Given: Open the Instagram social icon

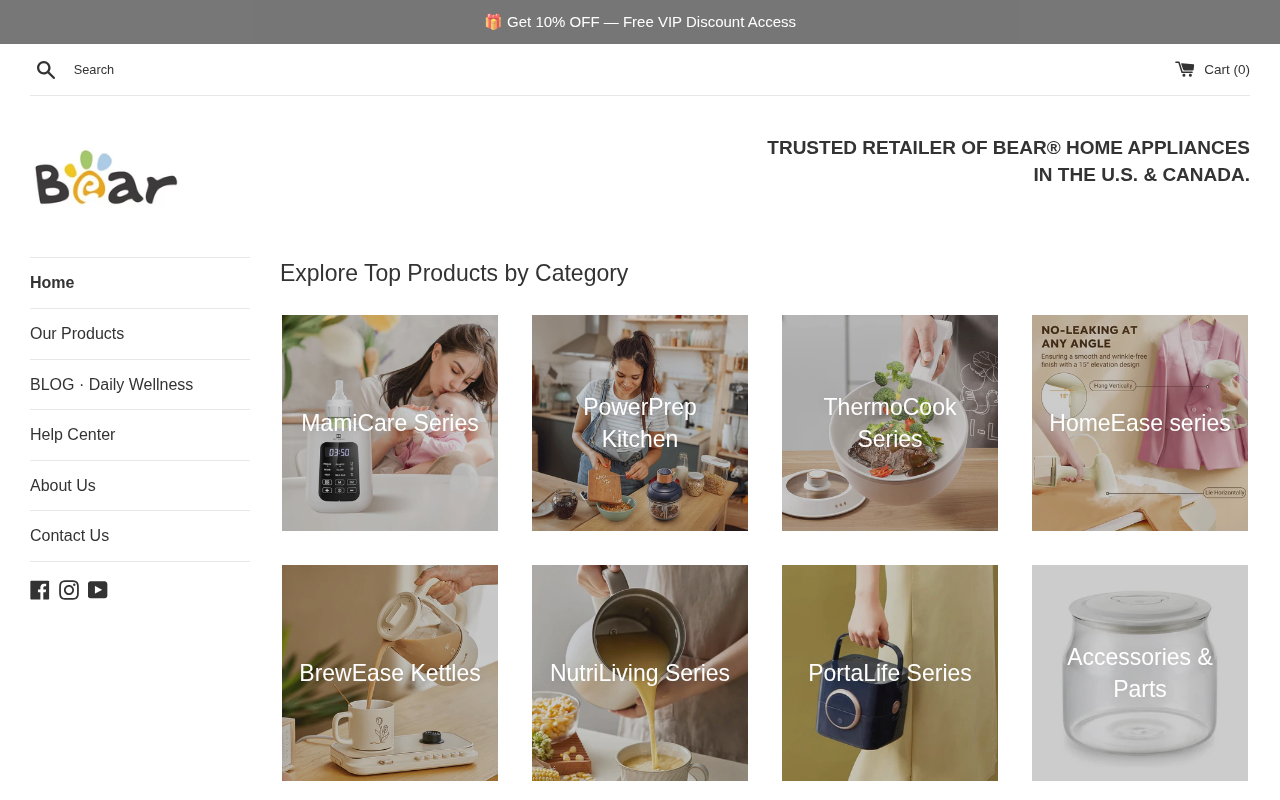Looking at the screenshot, I should click(x=69, y=590).
